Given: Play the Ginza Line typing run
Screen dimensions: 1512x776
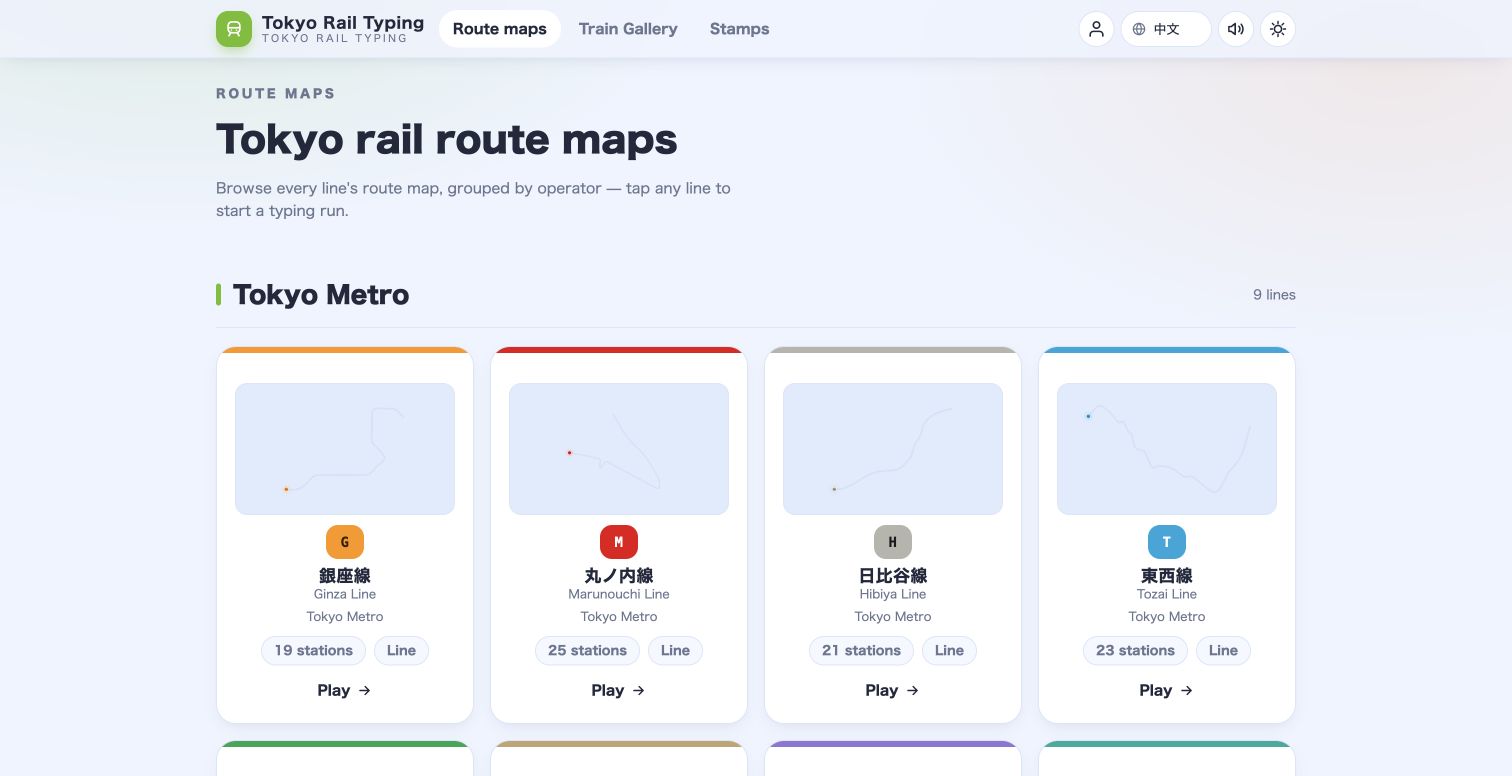Looking at the screenshot, I should pyautogui.click(x=345, y=690).
